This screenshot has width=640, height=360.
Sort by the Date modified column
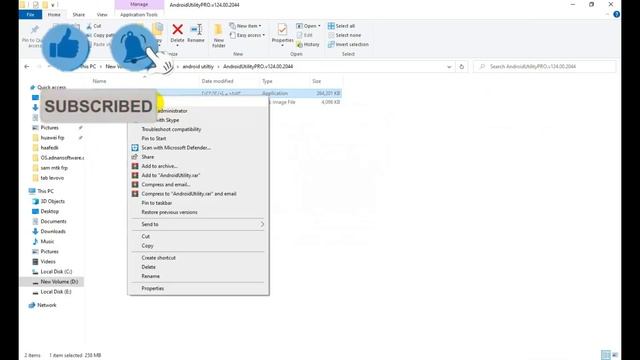click(x=218, y=81)
